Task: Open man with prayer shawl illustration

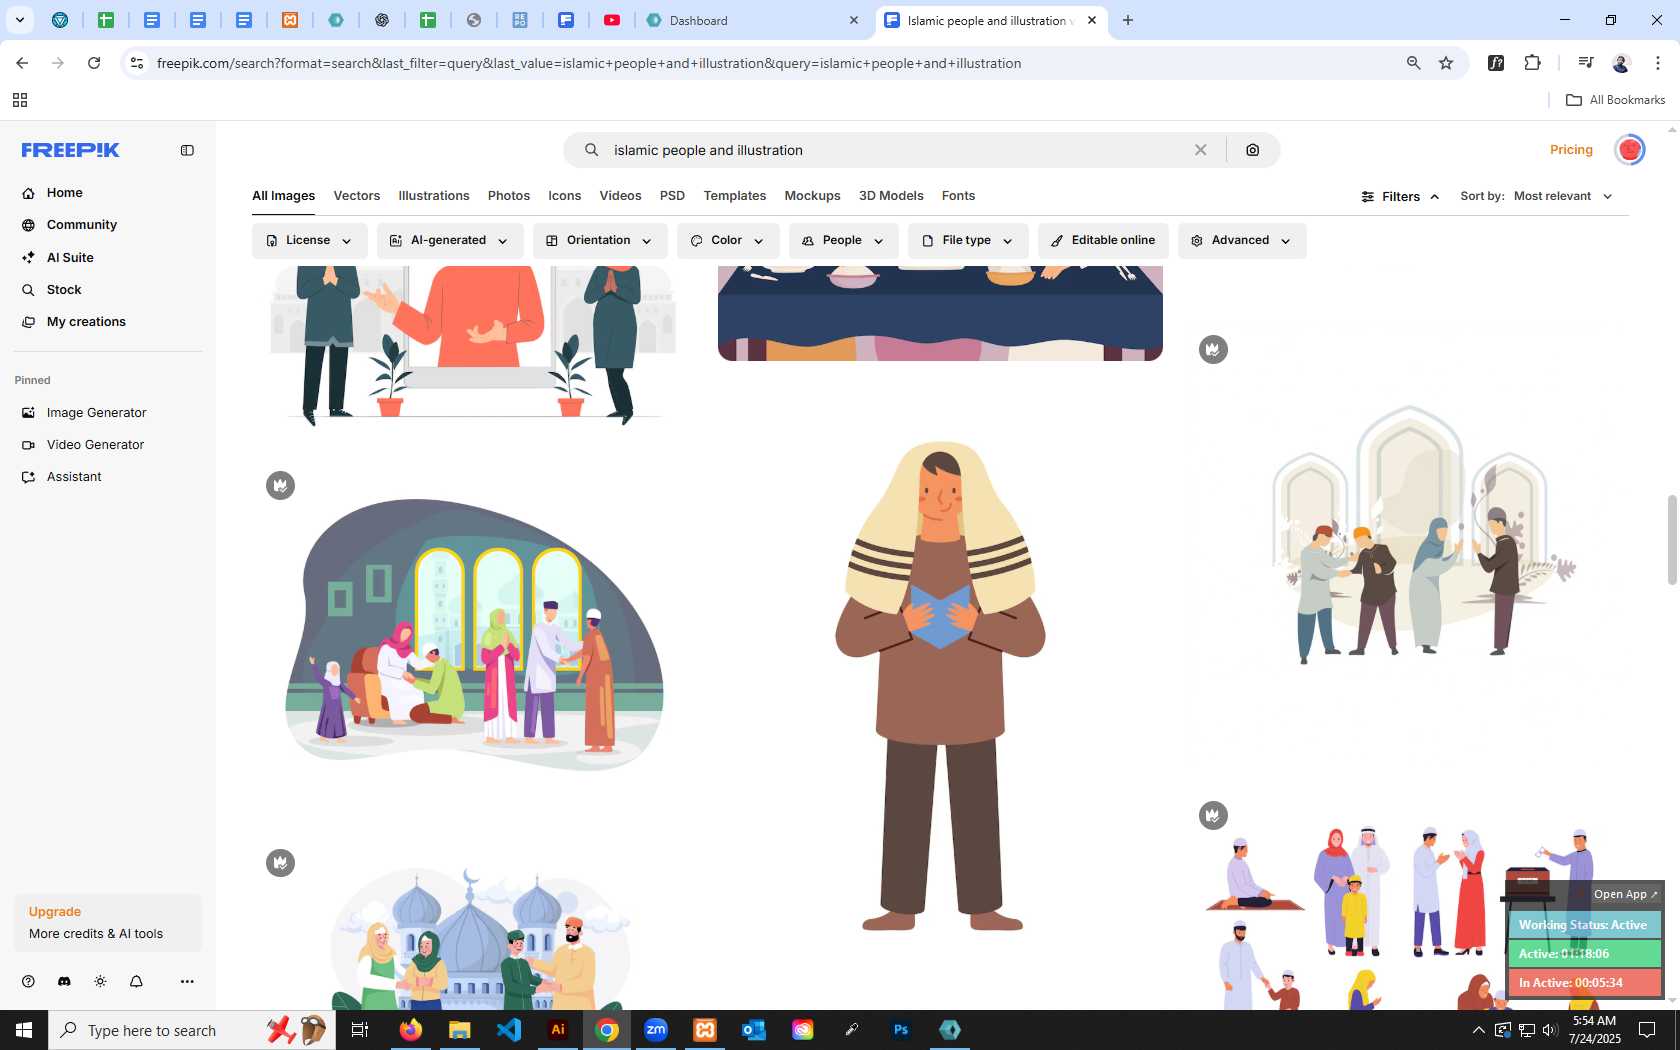Action: [x=940, y=686]
